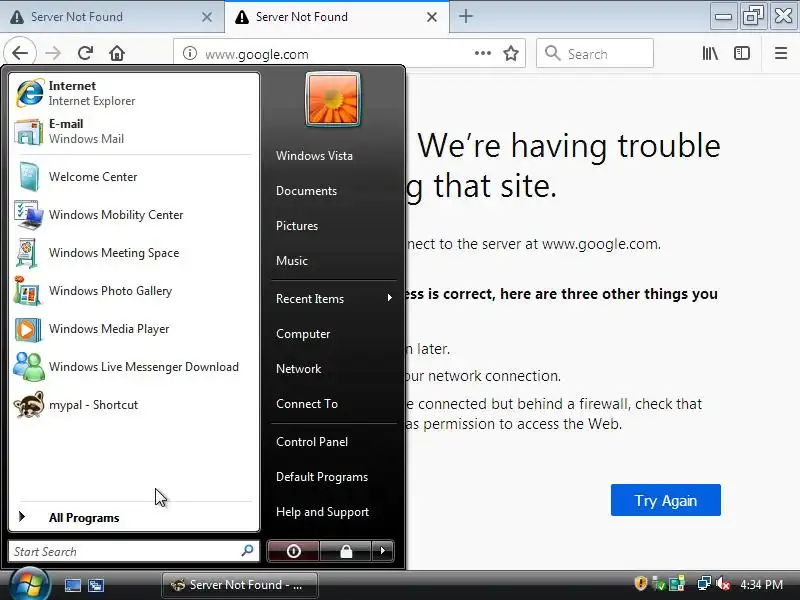The height and width of the screenshot is (600, 800).
Task: Reload the current page
Action: click(x=85, y=53)
